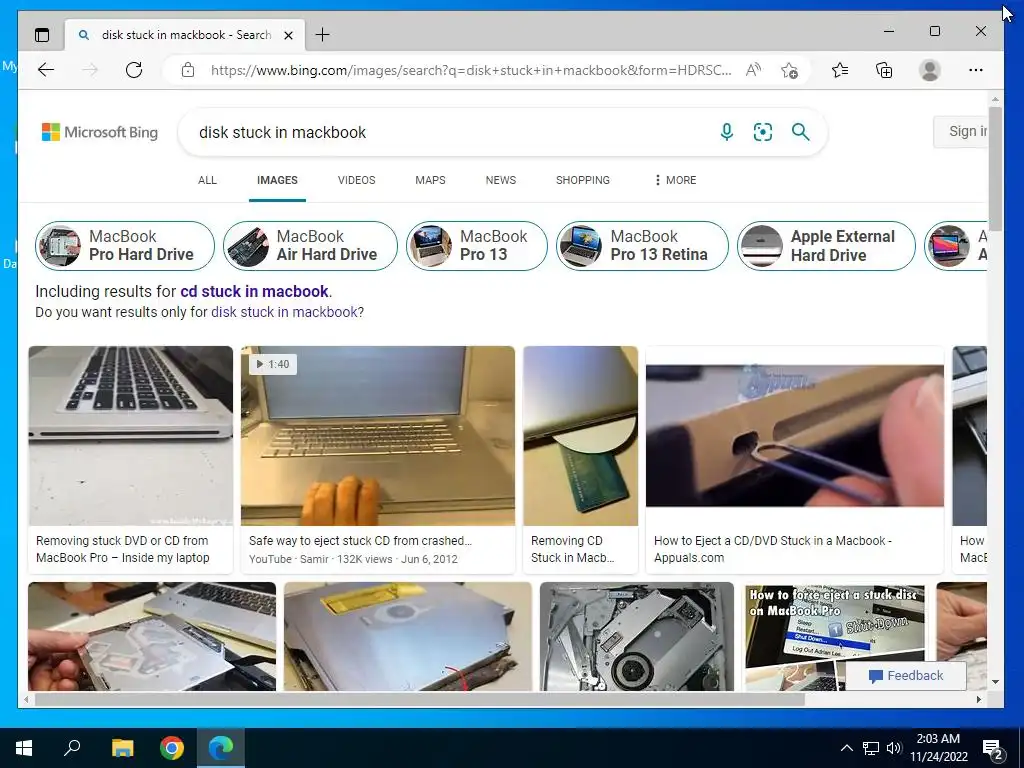Image resolution: width=1024 pixels, height=768 pixels.
Task: Open the Windows Start menu
Action: (24, 748)
